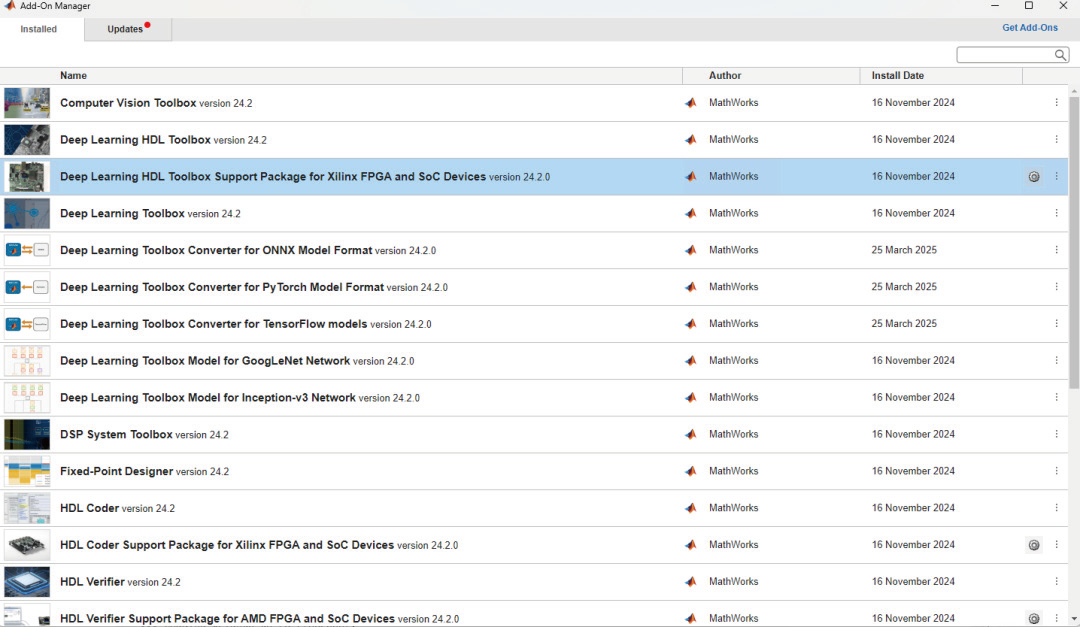Sort list by Install Date column header
This screenshot has width=1080, height=627.
(897, 76)
